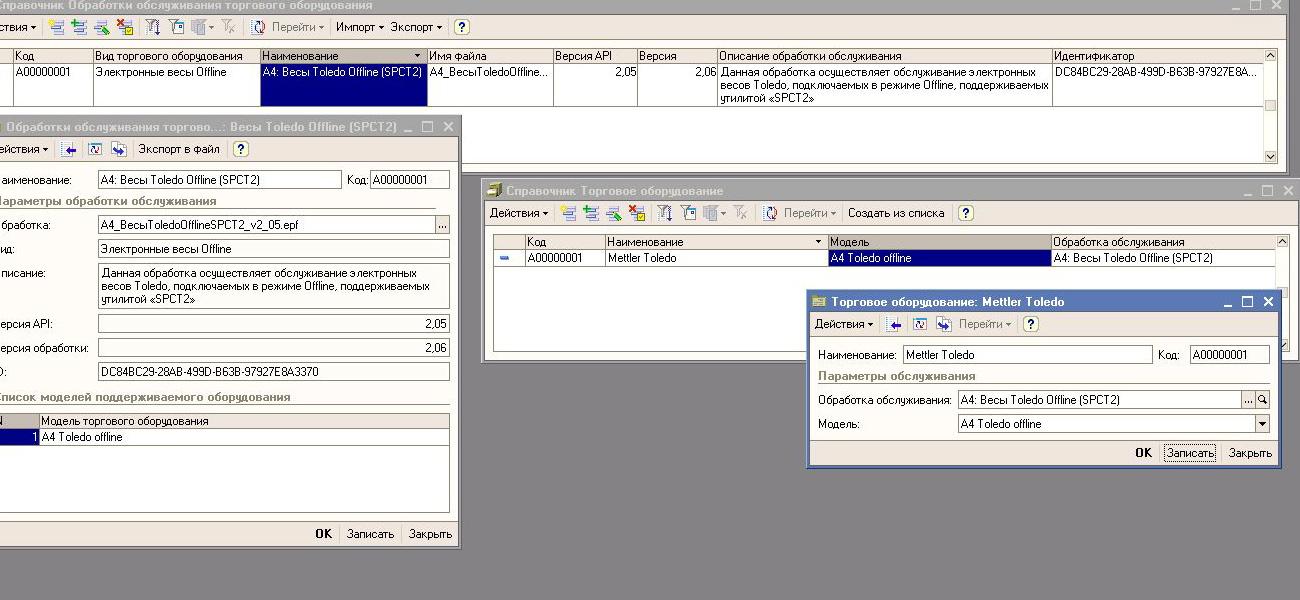Click OK in the Mettler Toledo form
This screenshot has width=1300, height=600.
1143,453
